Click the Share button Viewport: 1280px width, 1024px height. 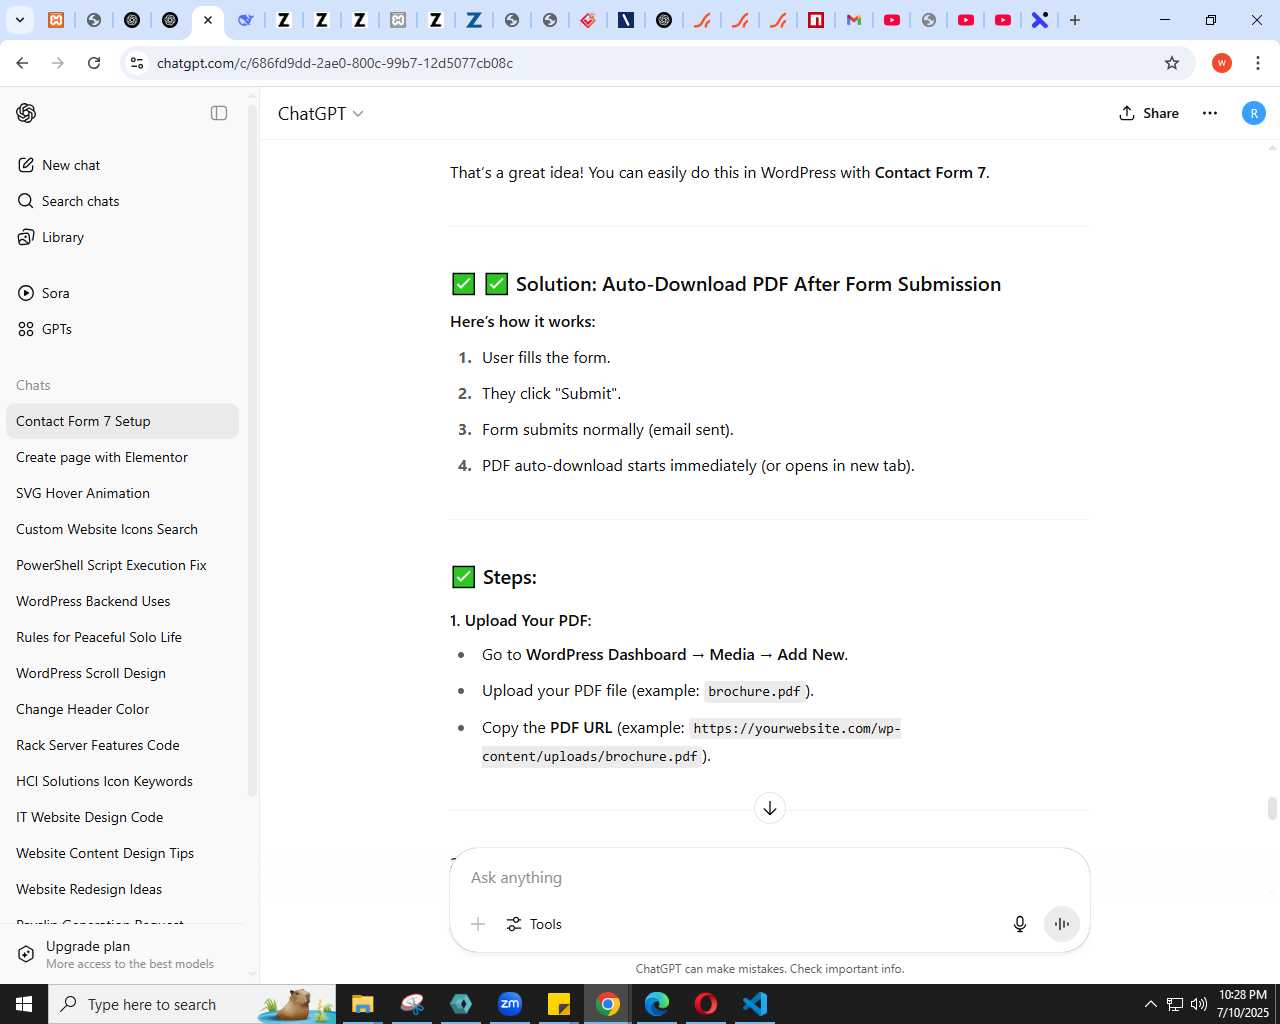point(1149,113)
